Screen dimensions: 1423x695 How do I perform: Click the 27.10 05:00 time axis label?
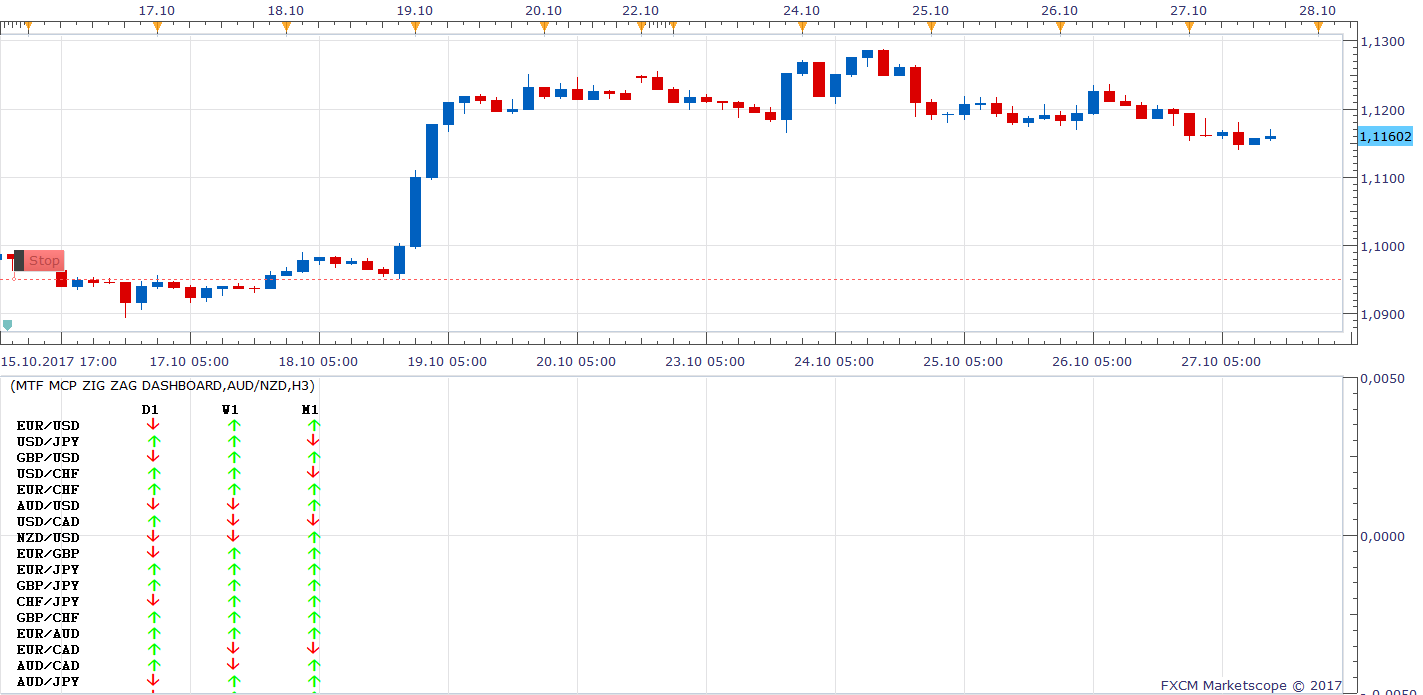(x=1222, y=361)
